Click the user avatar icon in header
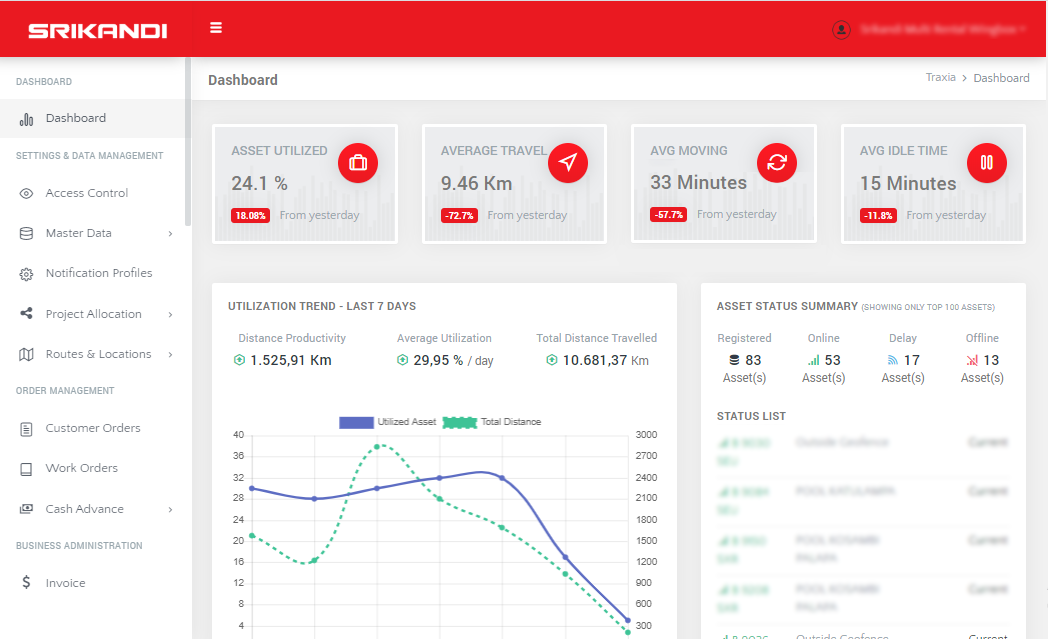This screenshot has width=1048, height=639. [x=841, y=30]
